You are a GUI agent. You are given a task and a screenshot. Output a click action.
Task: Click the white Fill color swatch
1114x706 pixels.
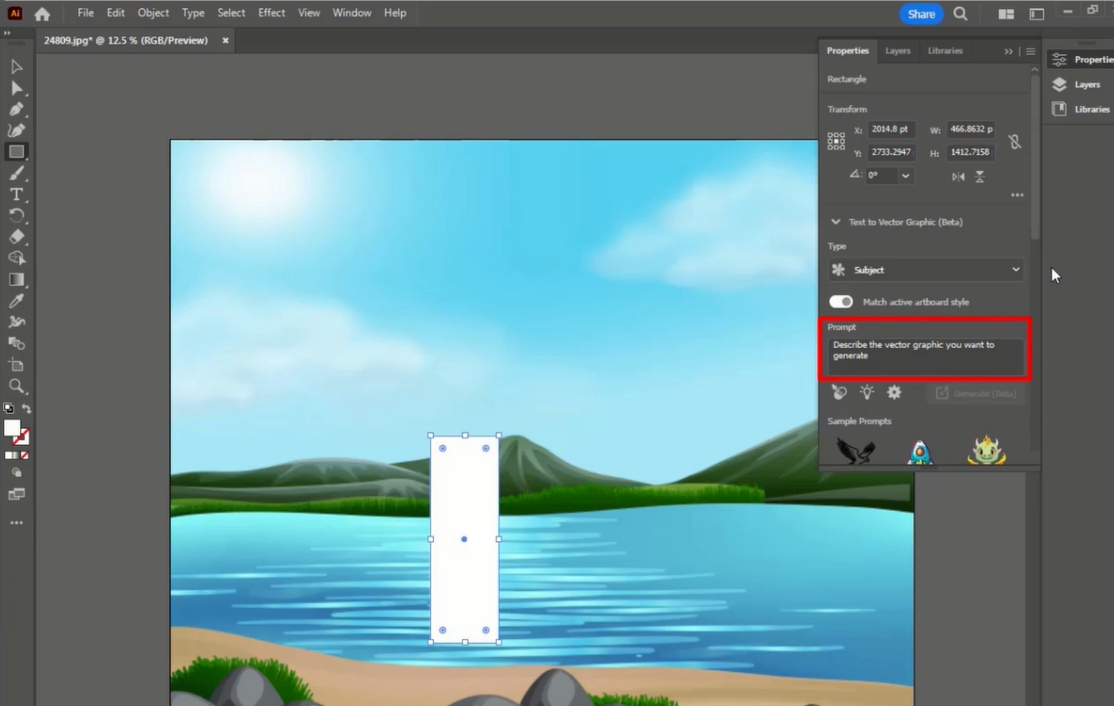pos(12,428)
